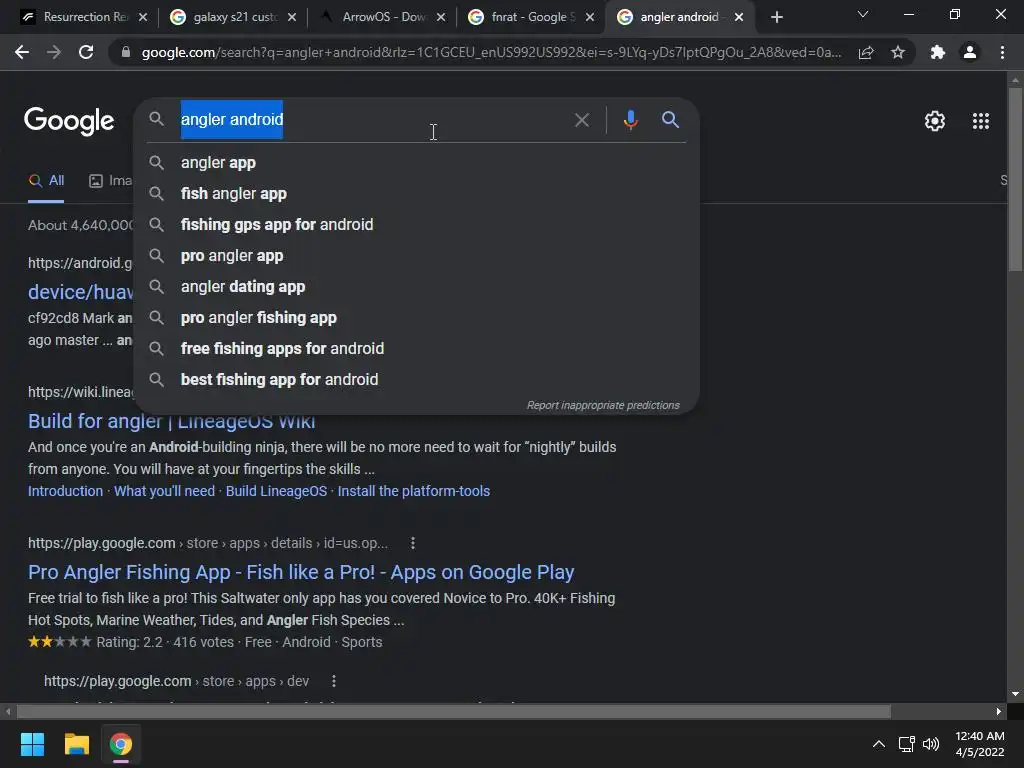Go to the Google homepage logo

[69, 121]
